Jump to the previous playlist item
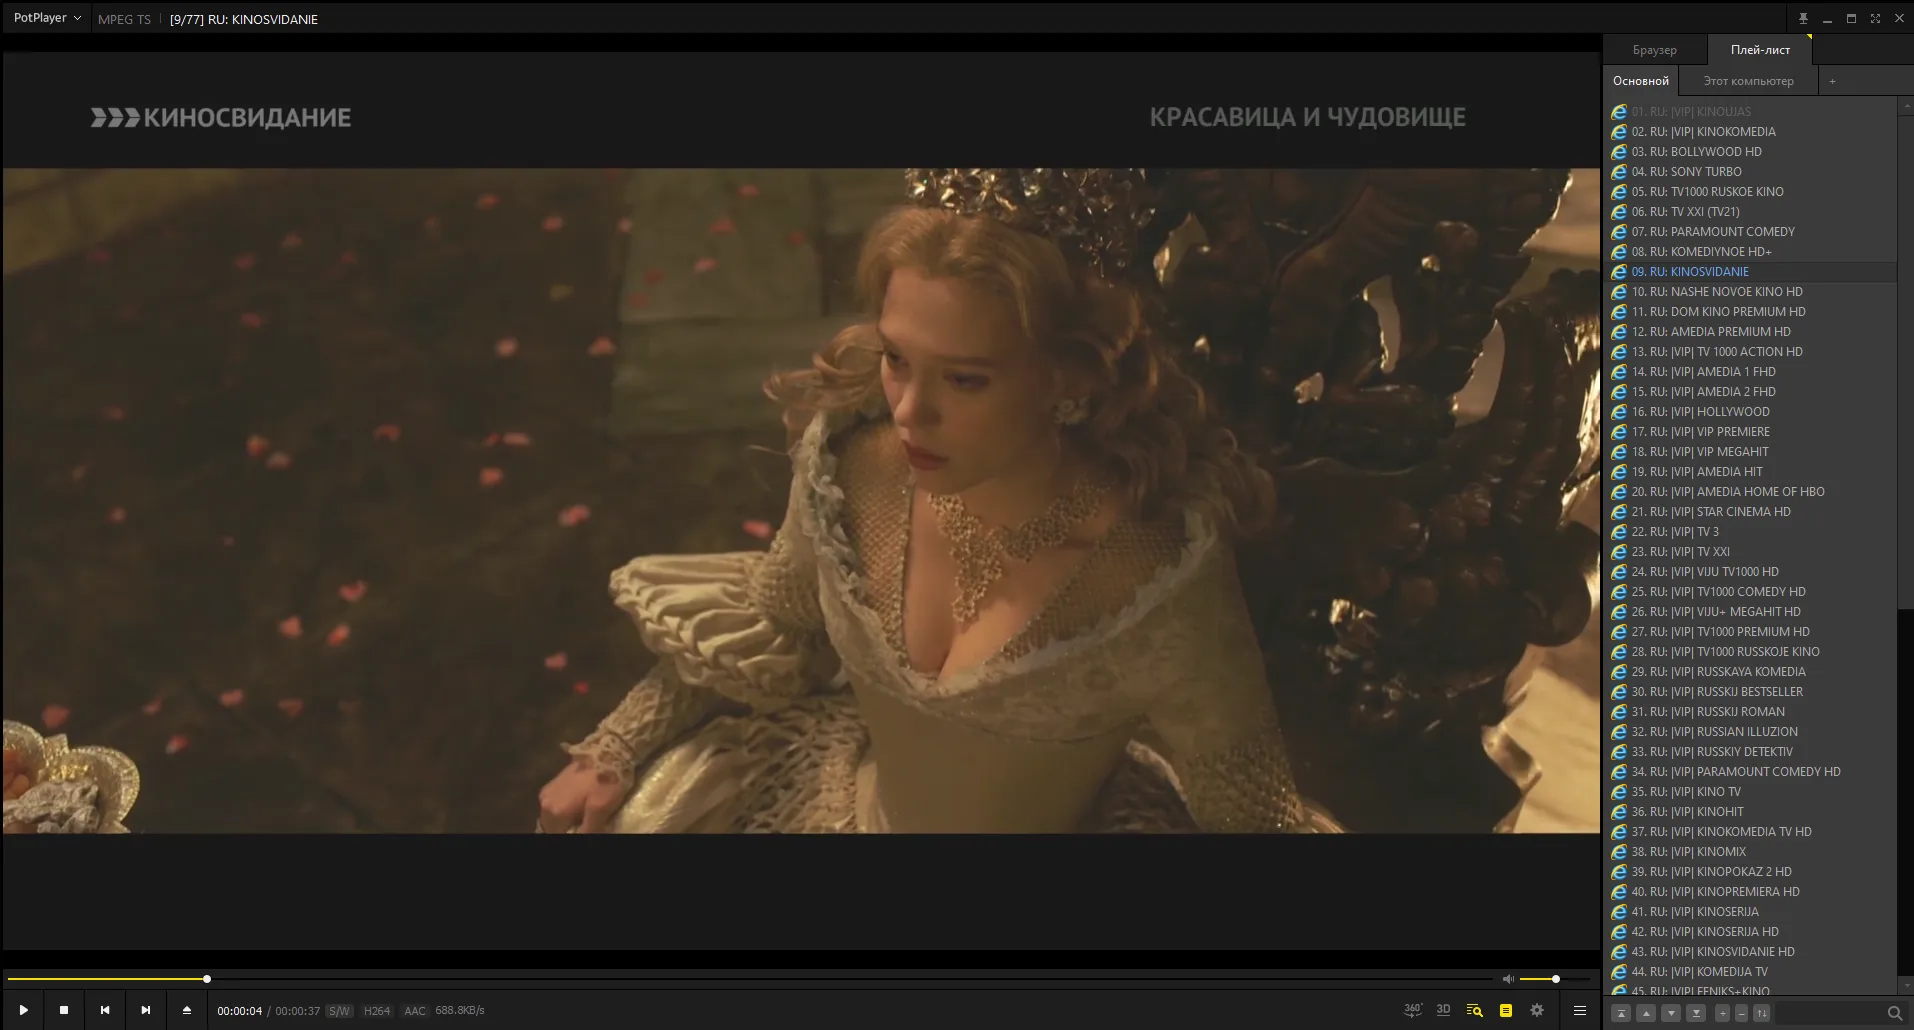 click(105, 1010)
